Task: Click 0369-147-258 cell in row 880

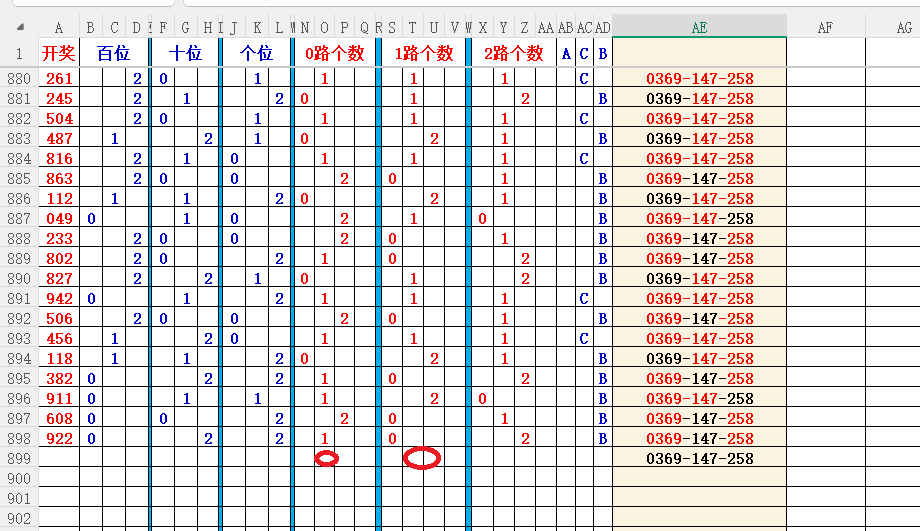Action: (699, 78)
